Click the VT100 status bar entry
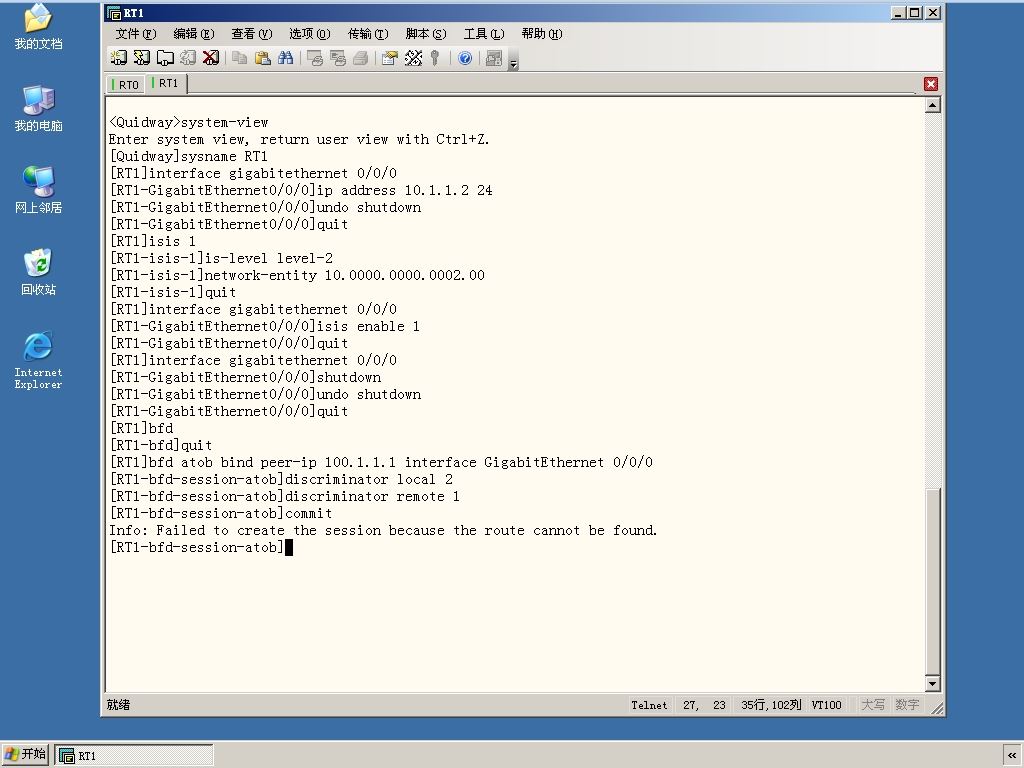Screen dimensions: 1024x768 826,705
